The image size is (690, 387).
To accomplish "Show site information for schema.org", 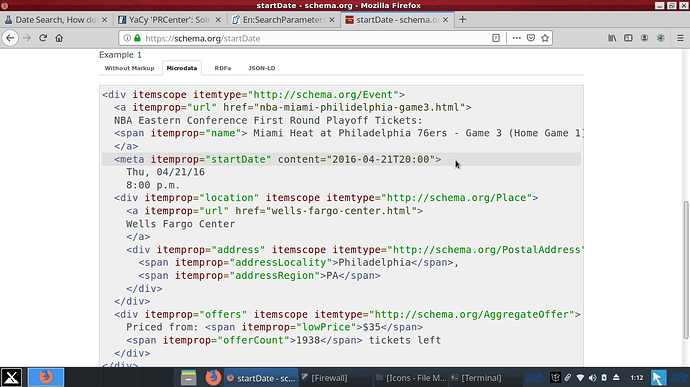I will [x=127, y=38].
